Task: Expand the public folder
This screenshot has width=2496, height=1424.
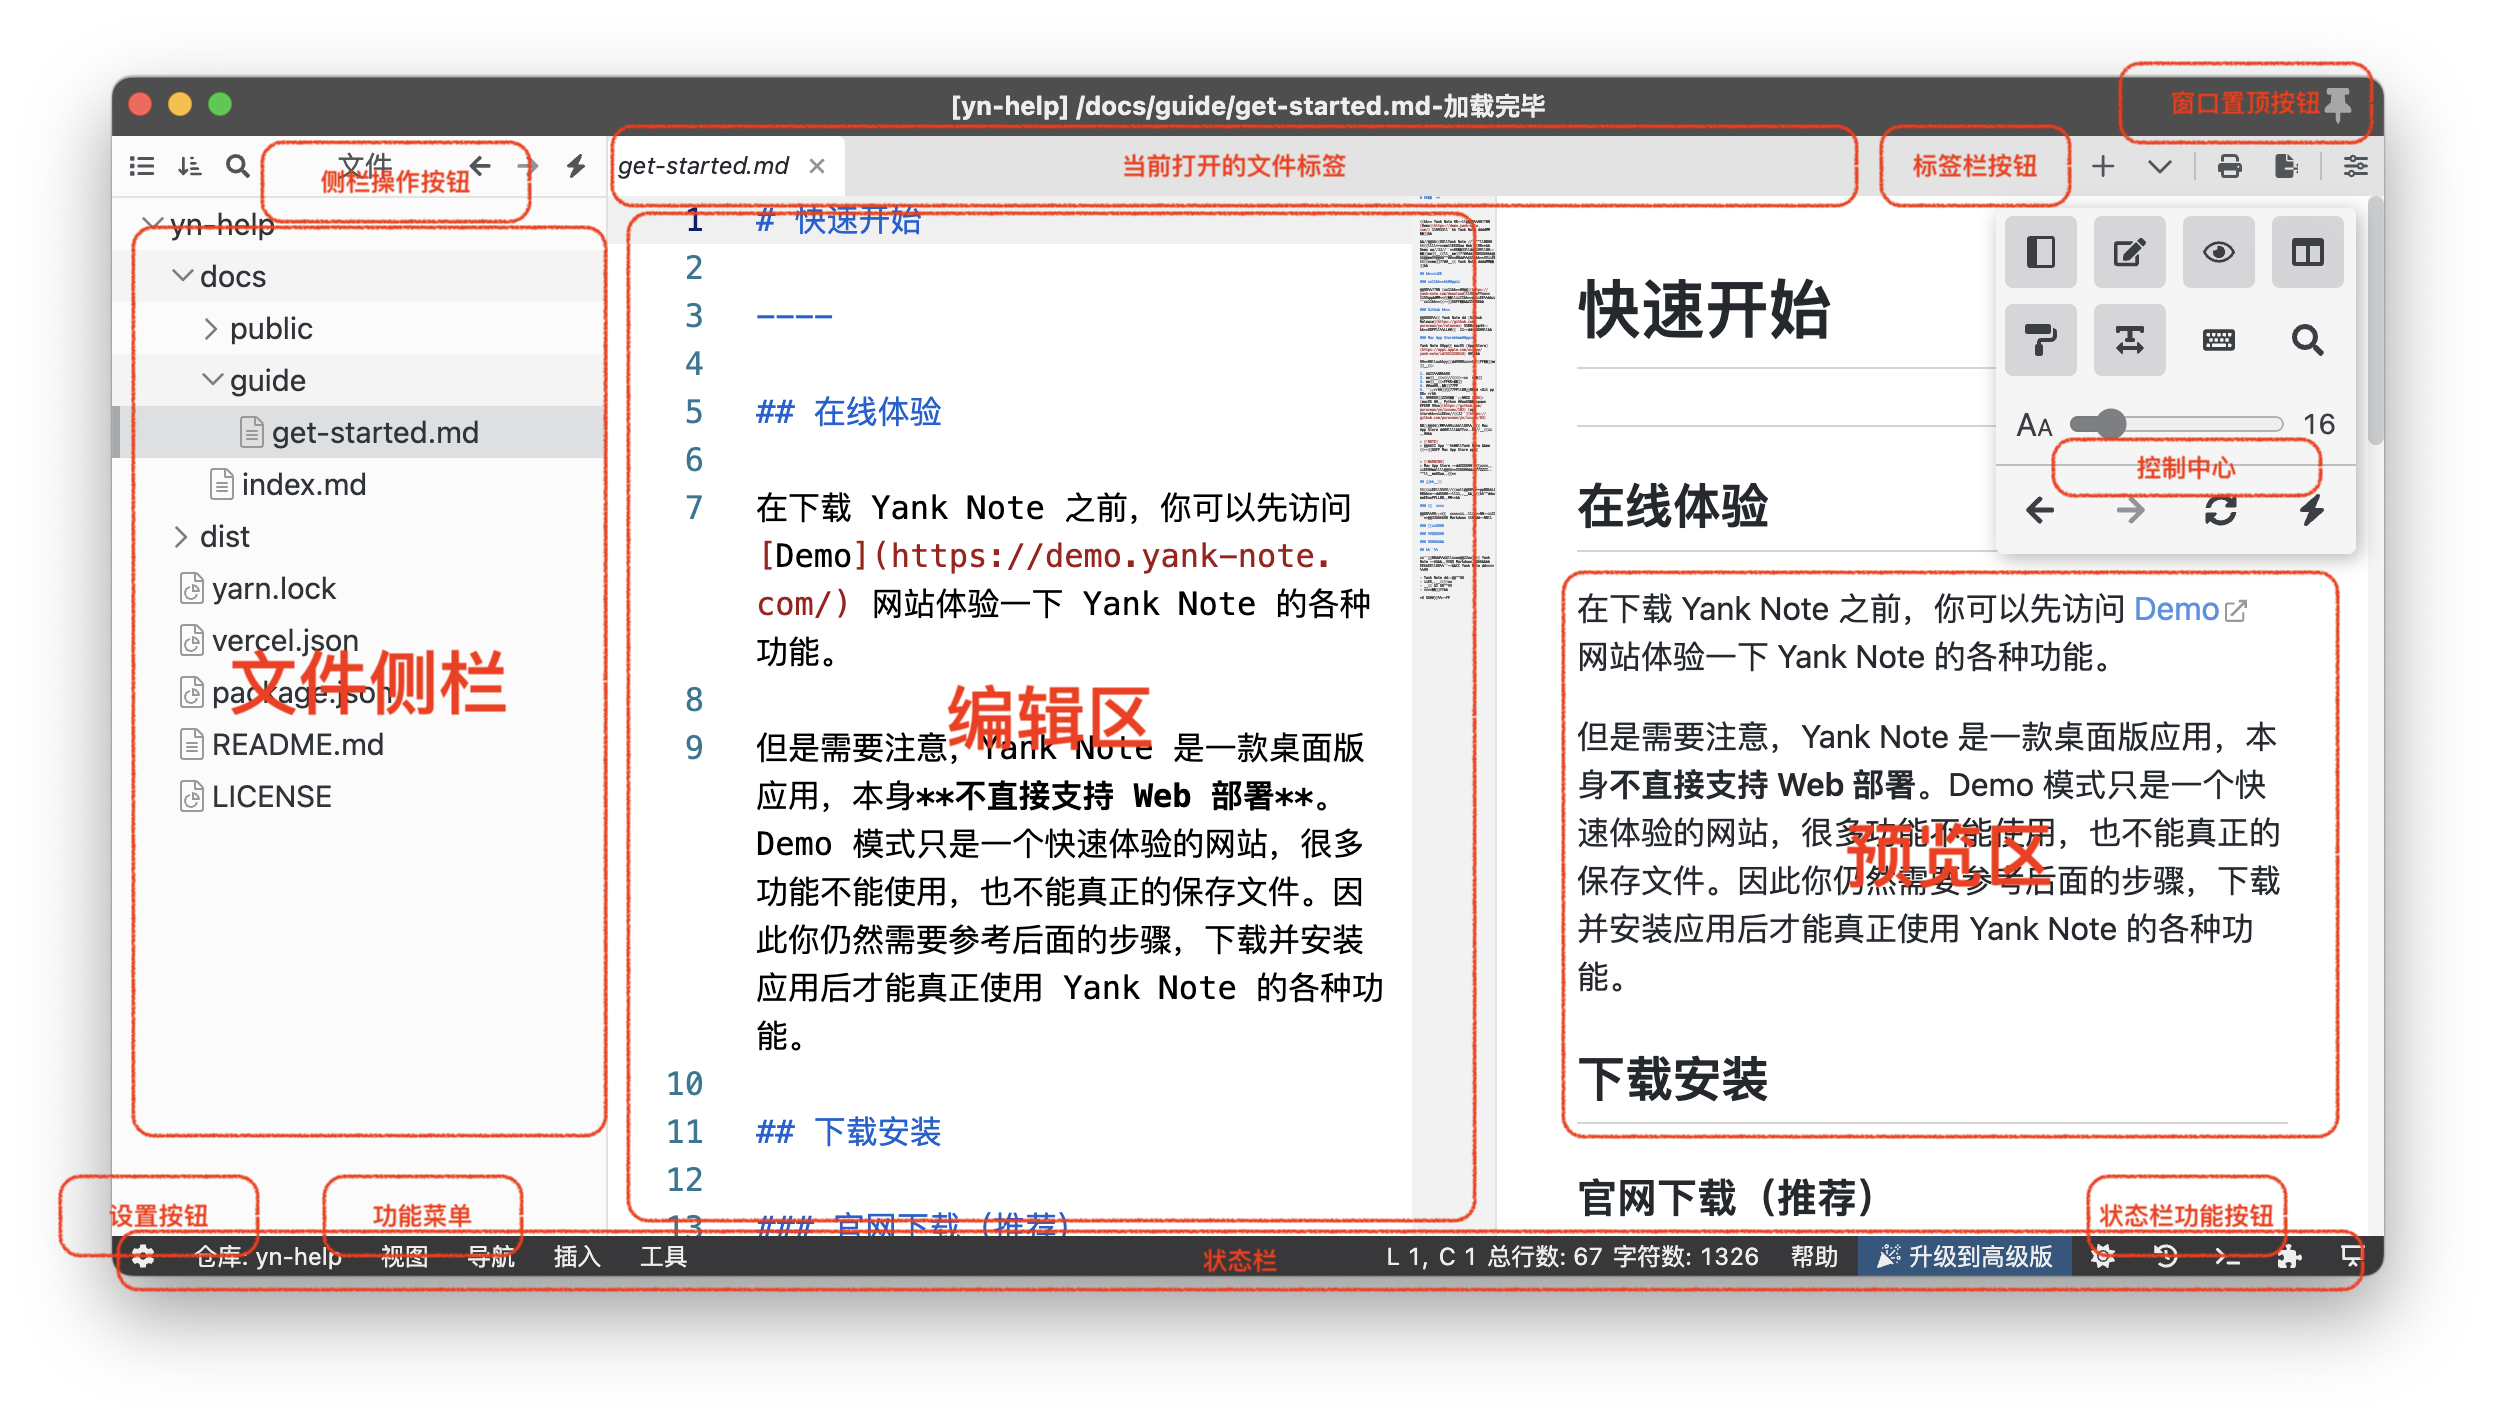Action: pyautogui.click(x=210, y=328)
